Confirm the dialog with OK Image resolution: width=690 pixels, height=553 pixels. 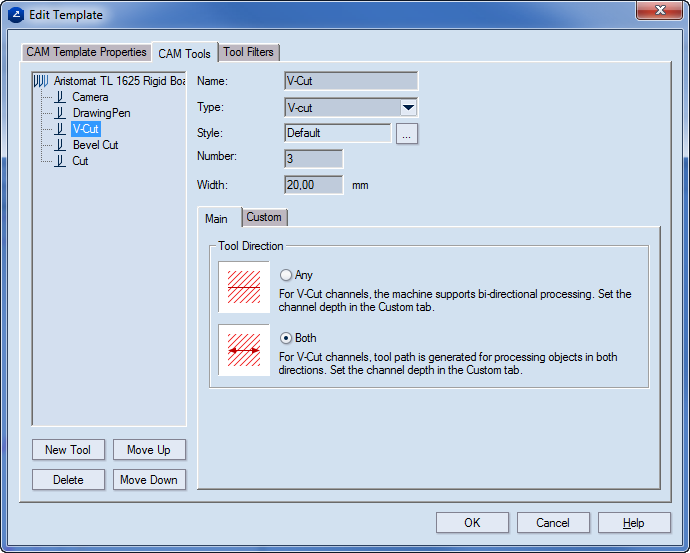point(472,523)
